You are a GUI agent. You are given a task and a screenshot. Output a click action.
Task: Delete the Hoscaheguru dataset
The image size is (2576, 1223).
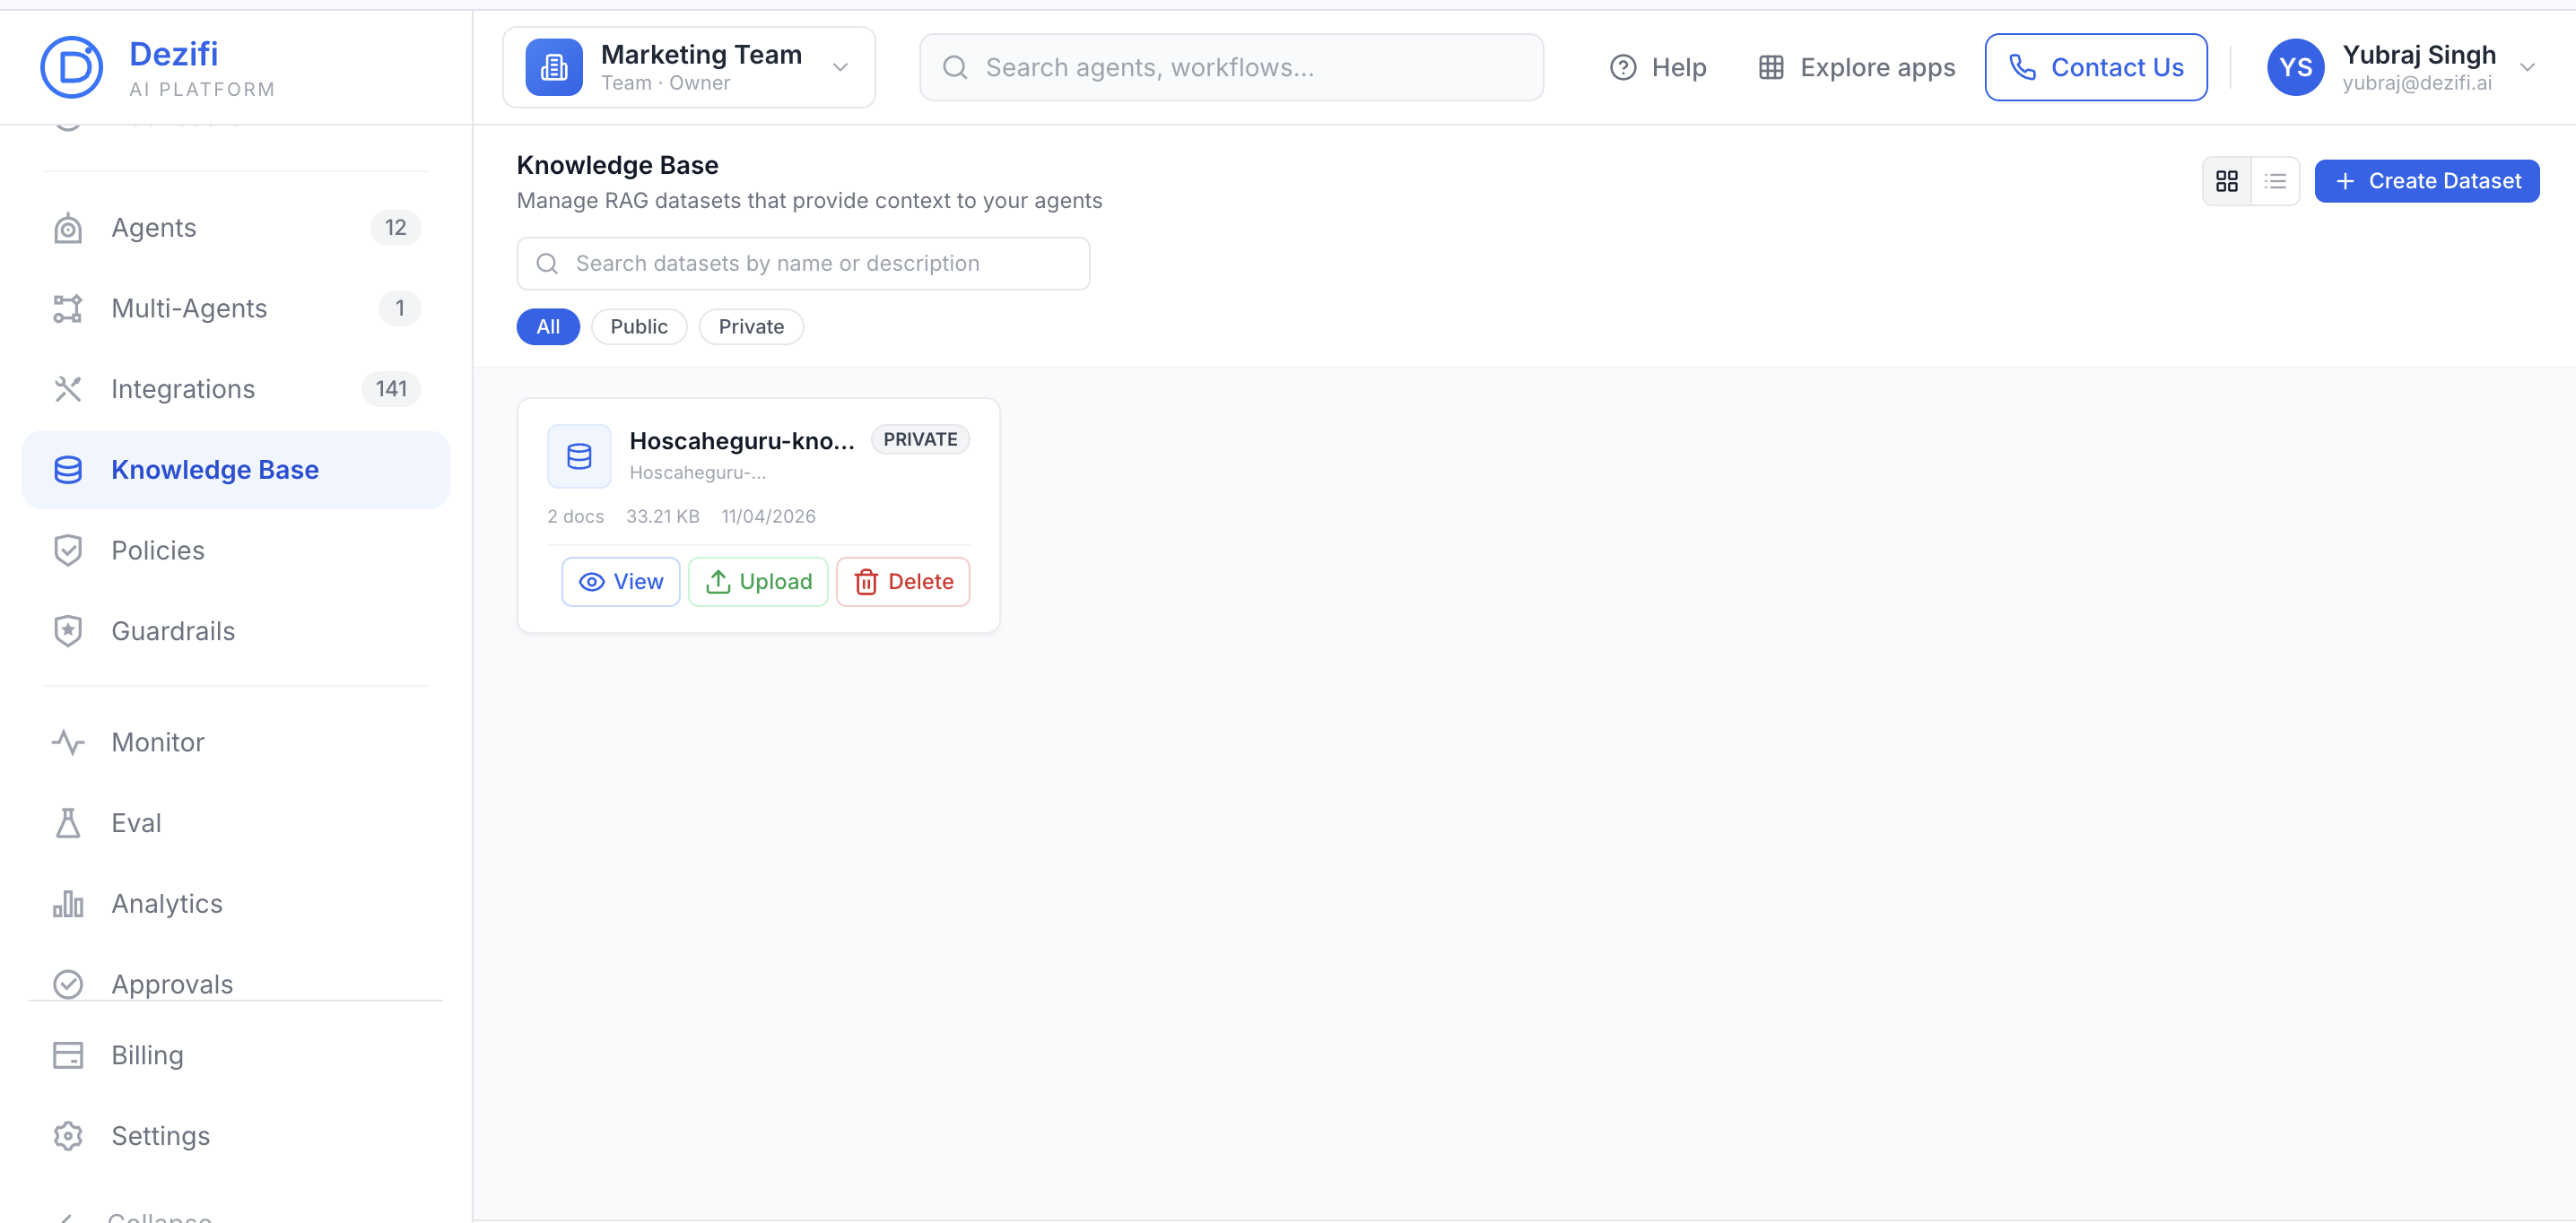click(903, 582)
